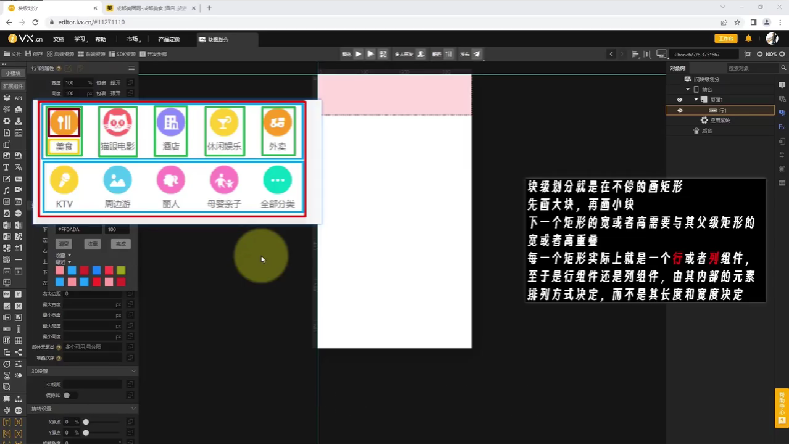Image resolution: width=789 pixels, height=444 pixels.
Task: Click the yellow 工作台 button
Action: (x=726, y=39)
